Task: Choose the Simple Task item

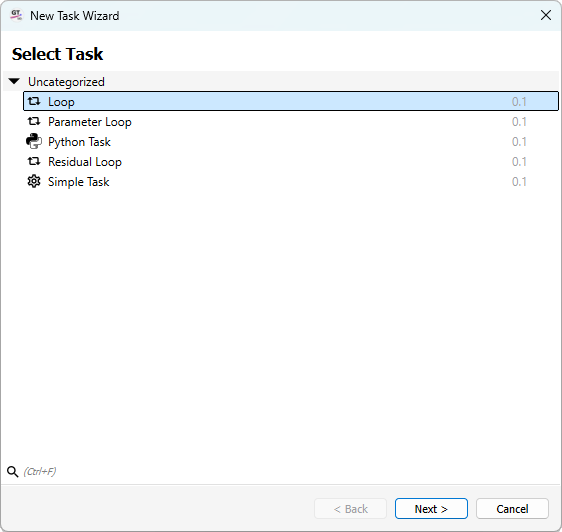Action: pos(291,182)
